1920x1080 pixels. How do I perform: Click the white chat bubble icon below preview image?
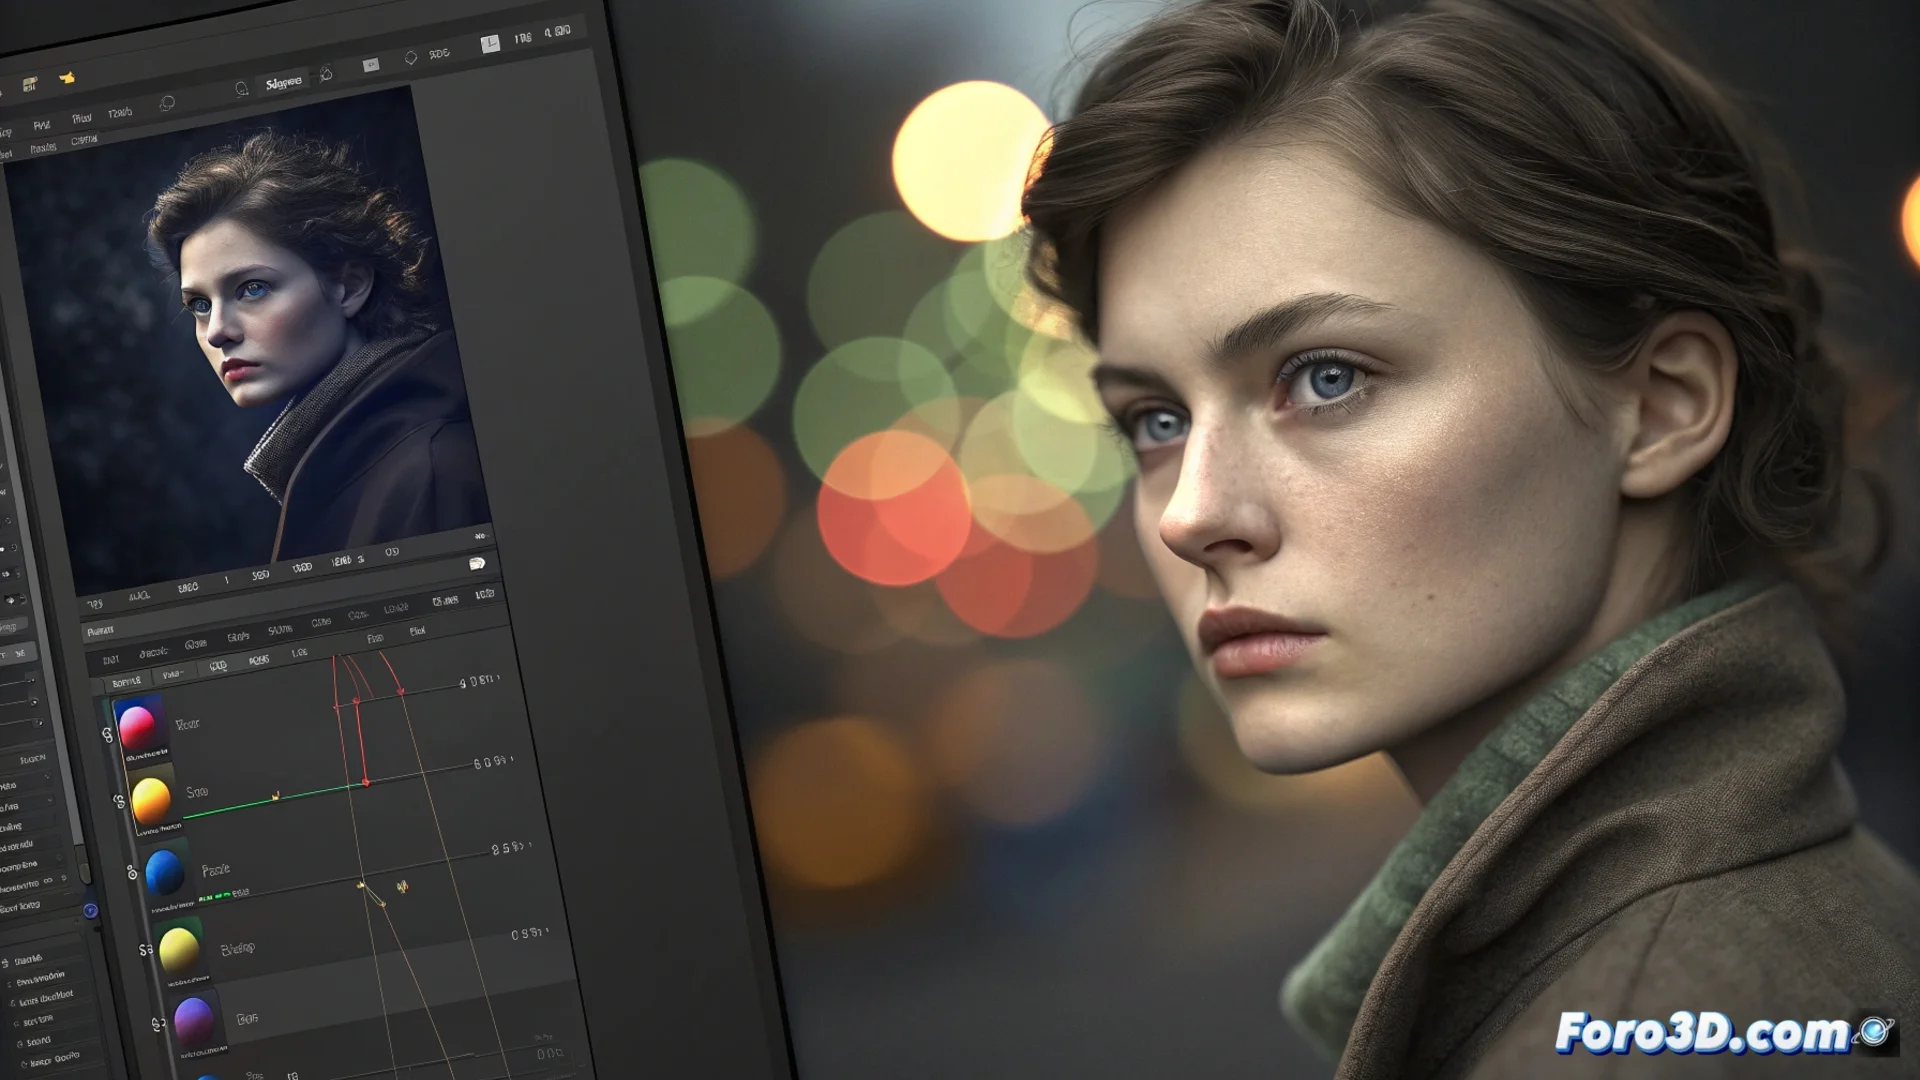[477, 564]
